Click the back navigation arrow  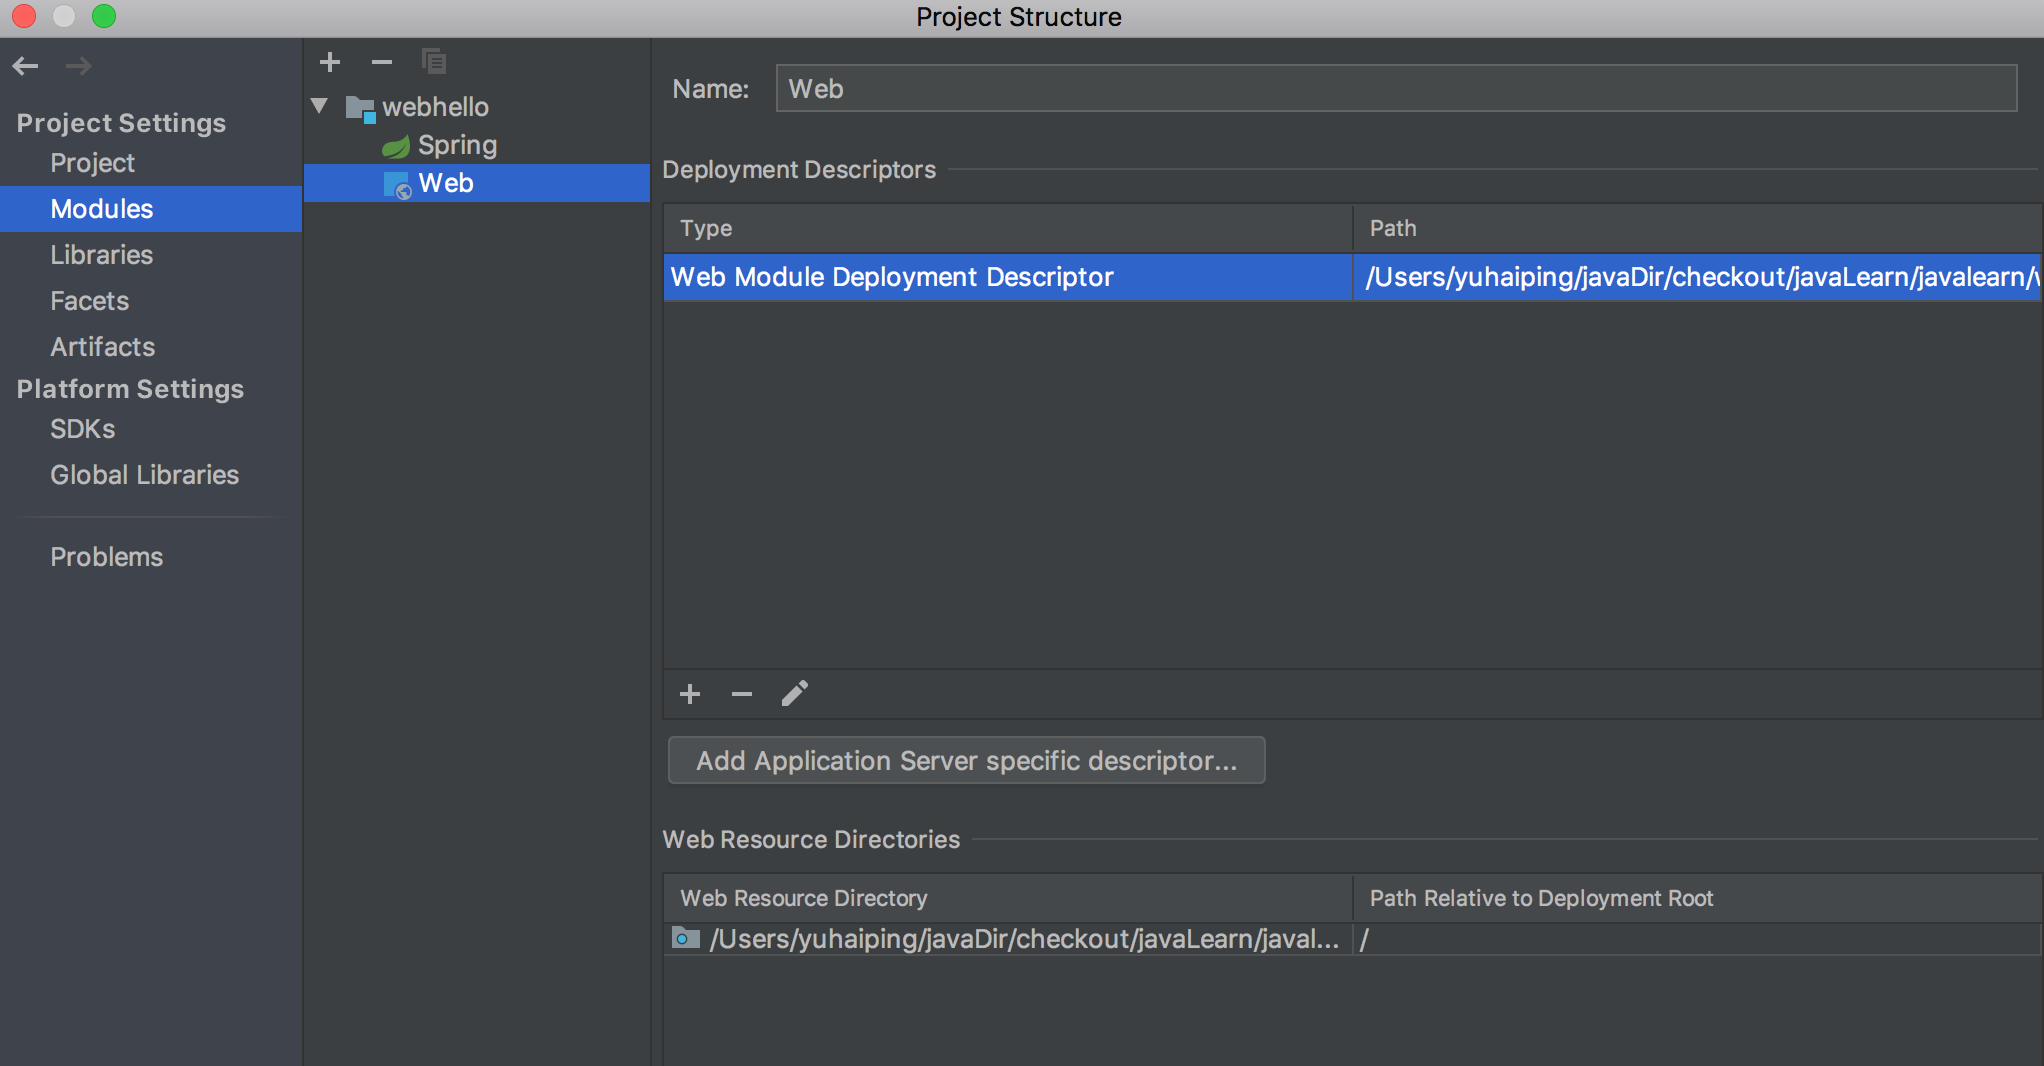[x=25, y=66]
